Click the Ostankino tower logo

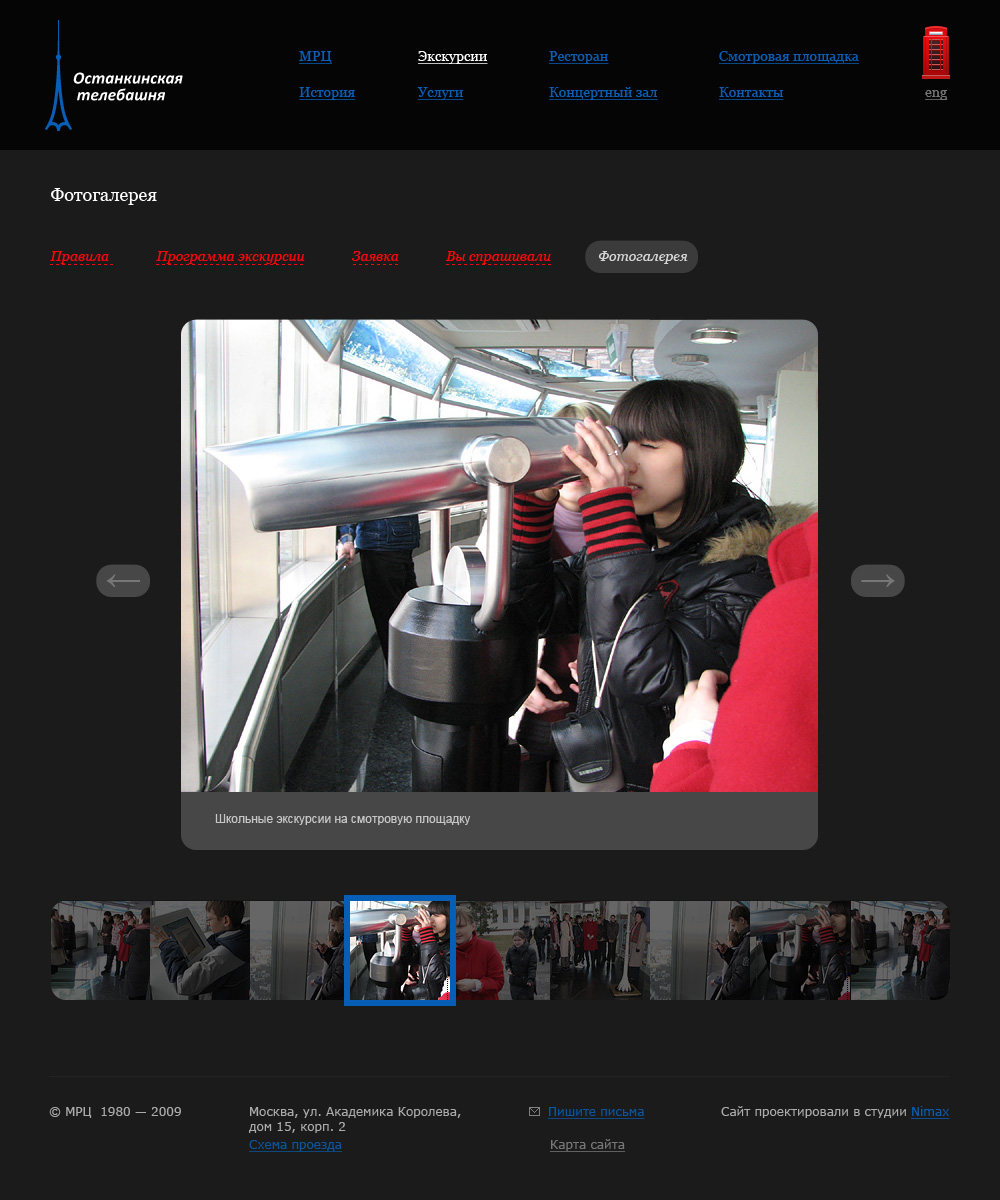[112, 78]
